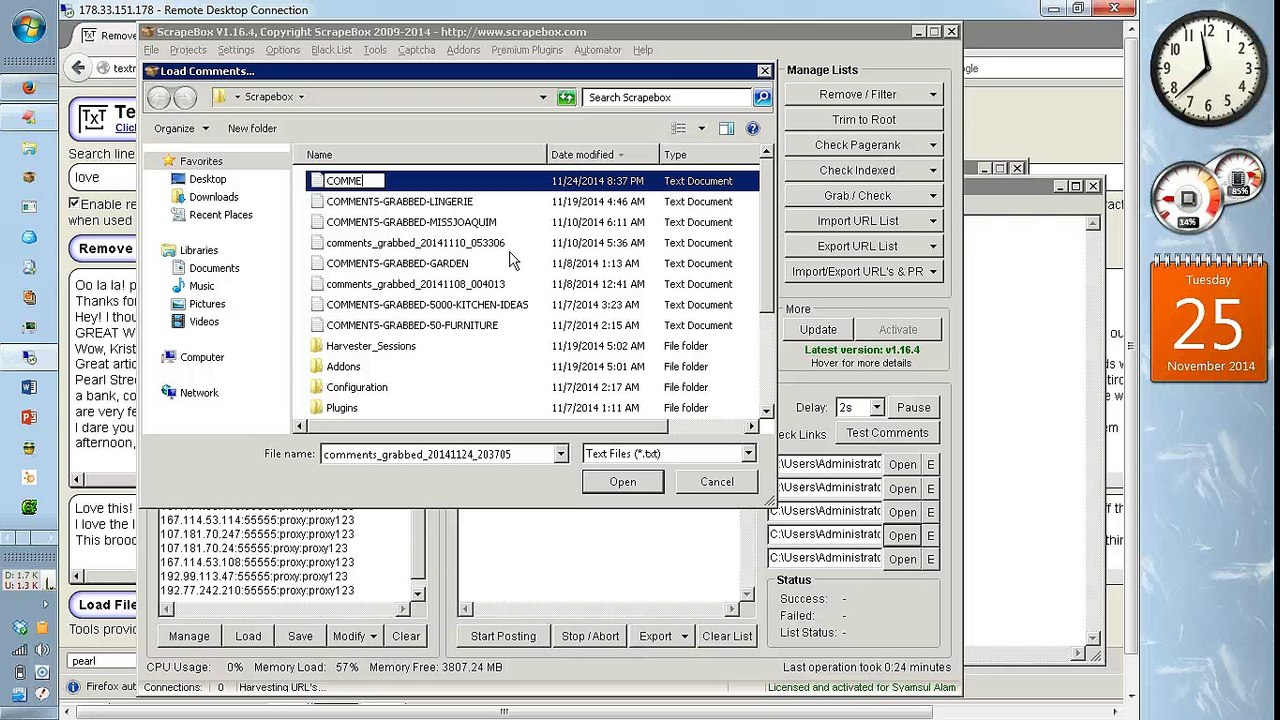Open the Remove / Filter dropdown

coord(933,94)
